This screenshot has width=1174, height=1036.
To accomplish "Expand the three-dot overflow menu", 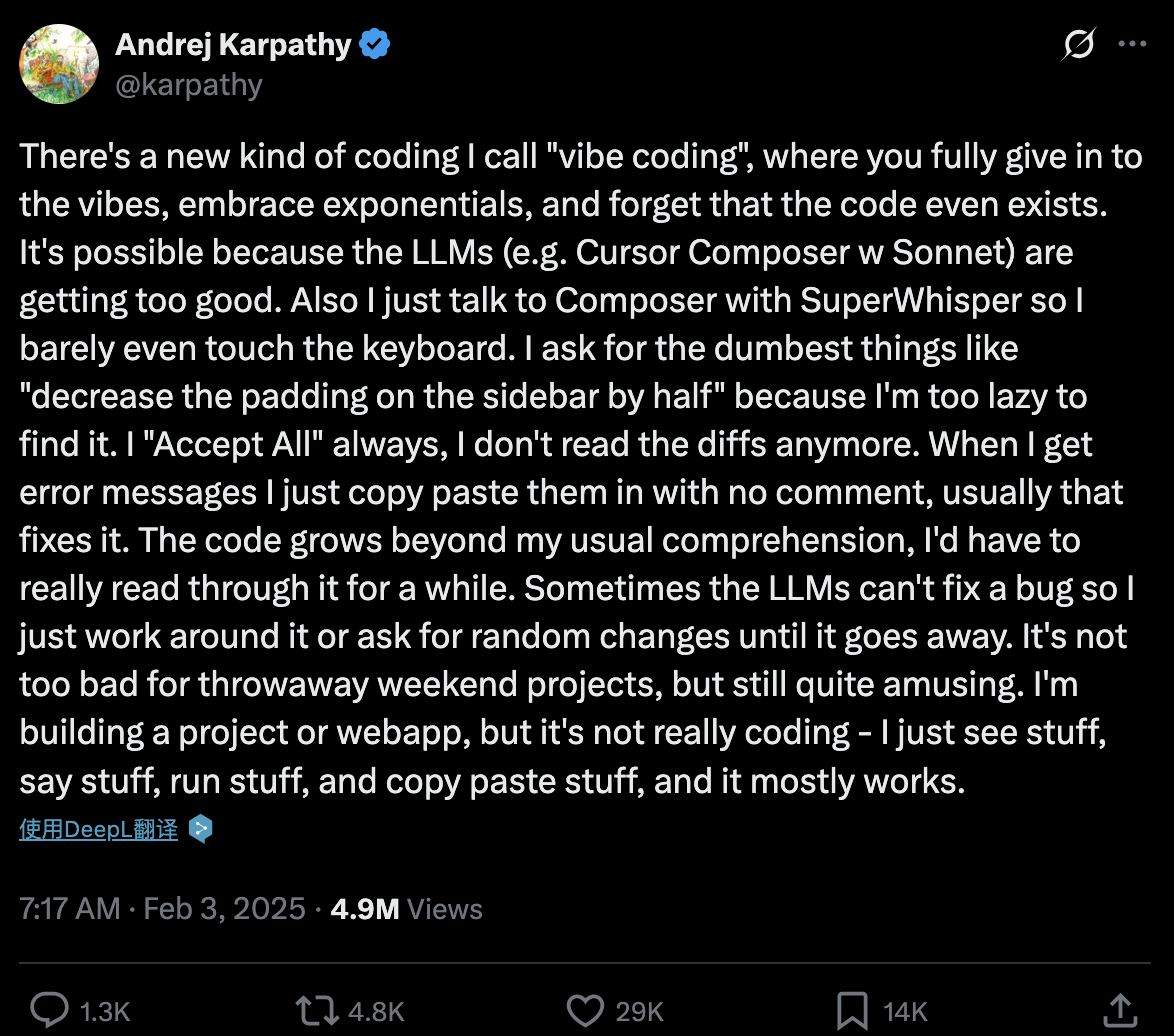I will tap(1133, 42).
